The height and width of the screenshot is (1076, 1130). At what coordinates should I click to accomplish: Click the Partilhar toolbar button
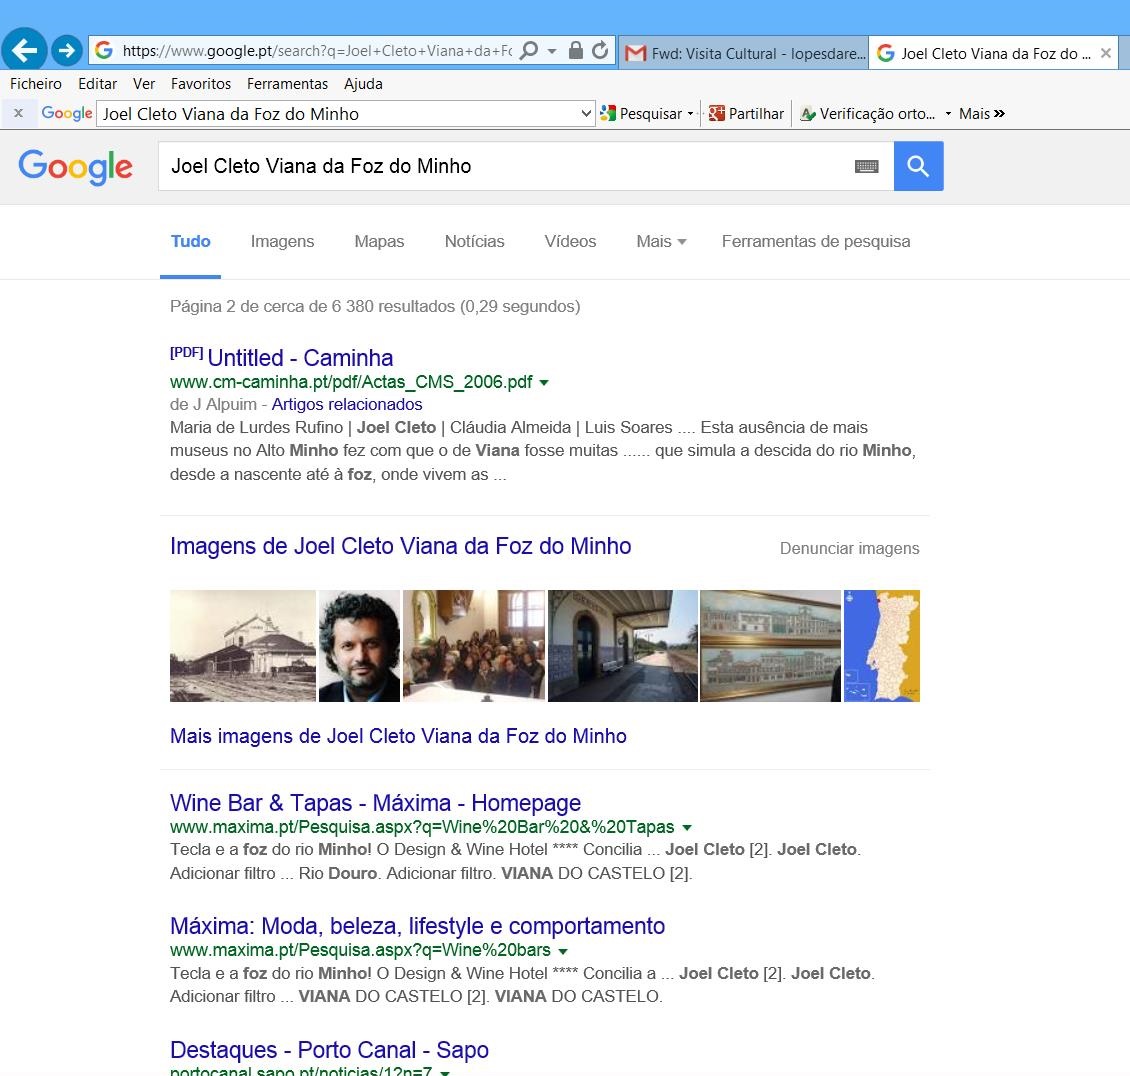746,113
